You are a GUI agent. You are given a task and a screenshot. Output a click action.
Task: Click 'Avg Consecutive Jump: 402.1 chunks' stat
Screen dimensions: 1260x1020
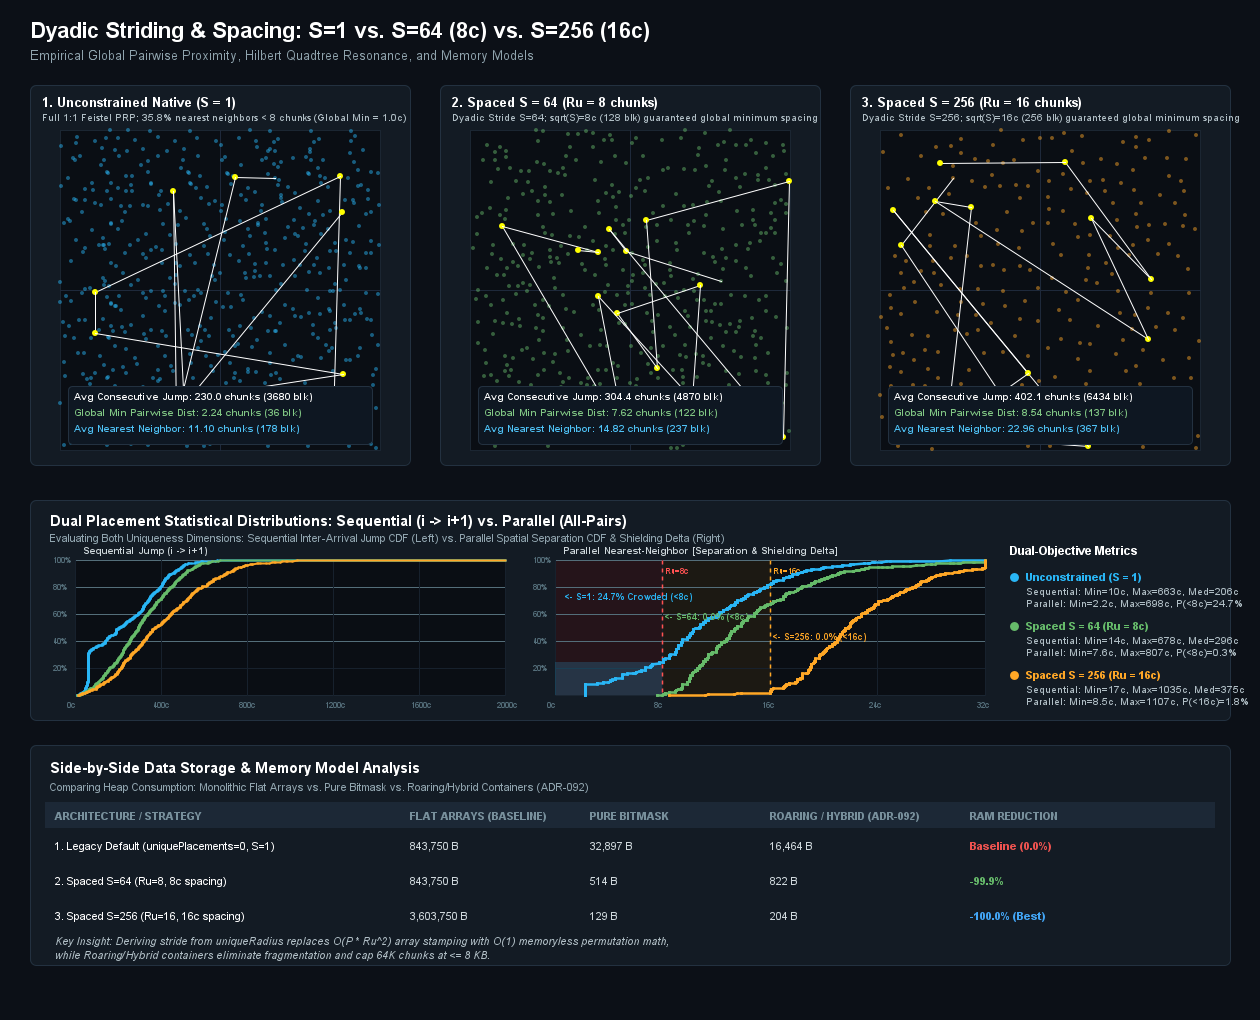point(1013,397)
